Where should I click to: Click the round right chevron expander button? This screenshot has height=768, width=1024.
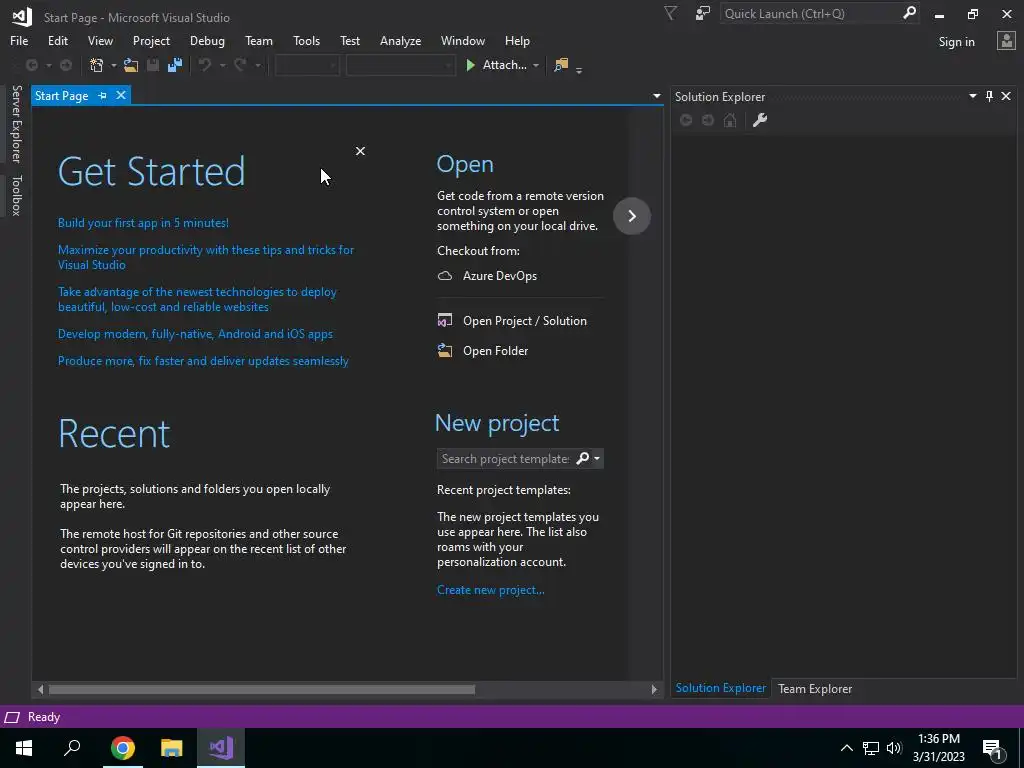click(x=632, y=216)
